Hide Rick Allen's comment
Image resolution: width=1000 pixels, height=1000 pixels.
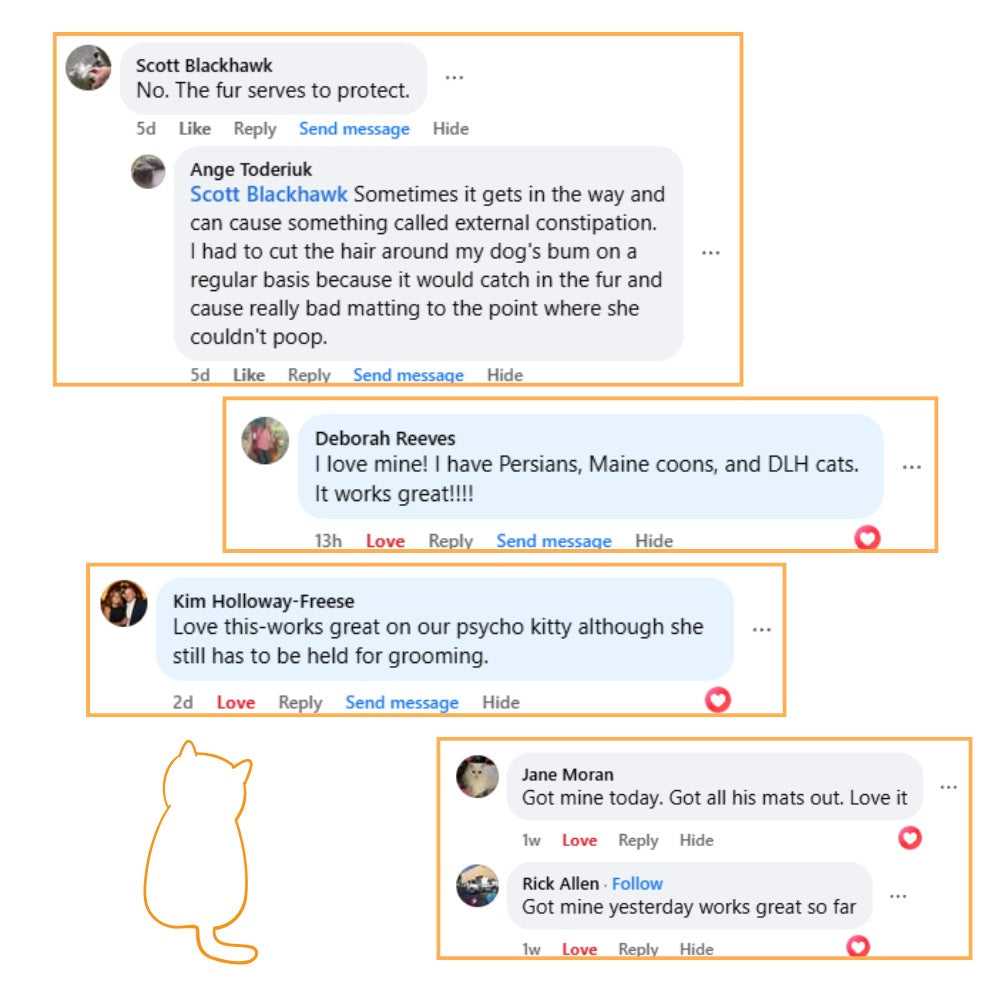click(696, 949)
